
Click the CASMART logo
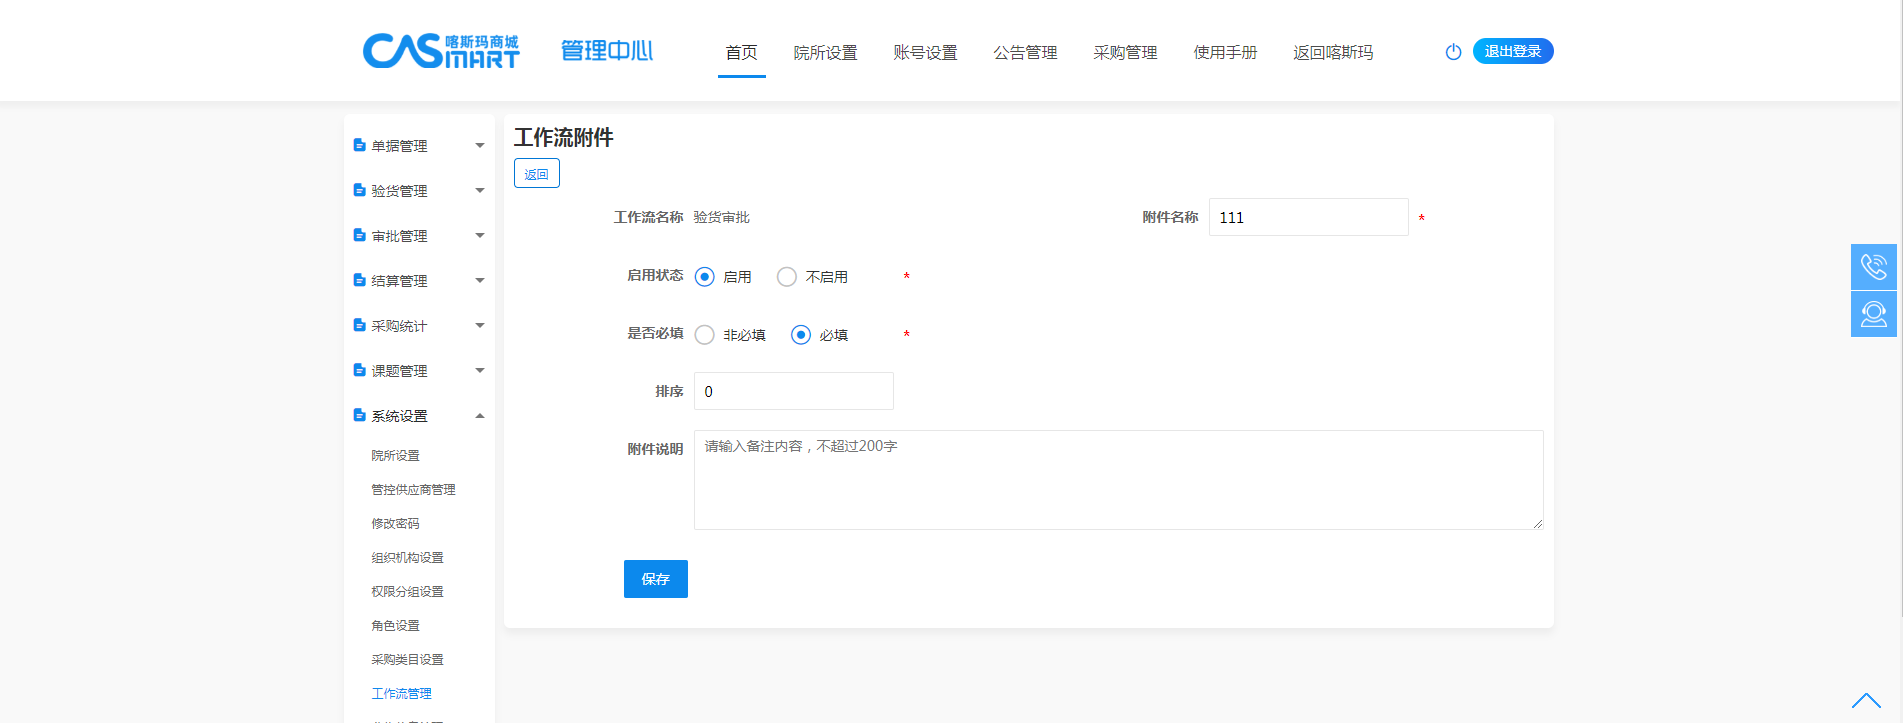(x=441, y=51)
